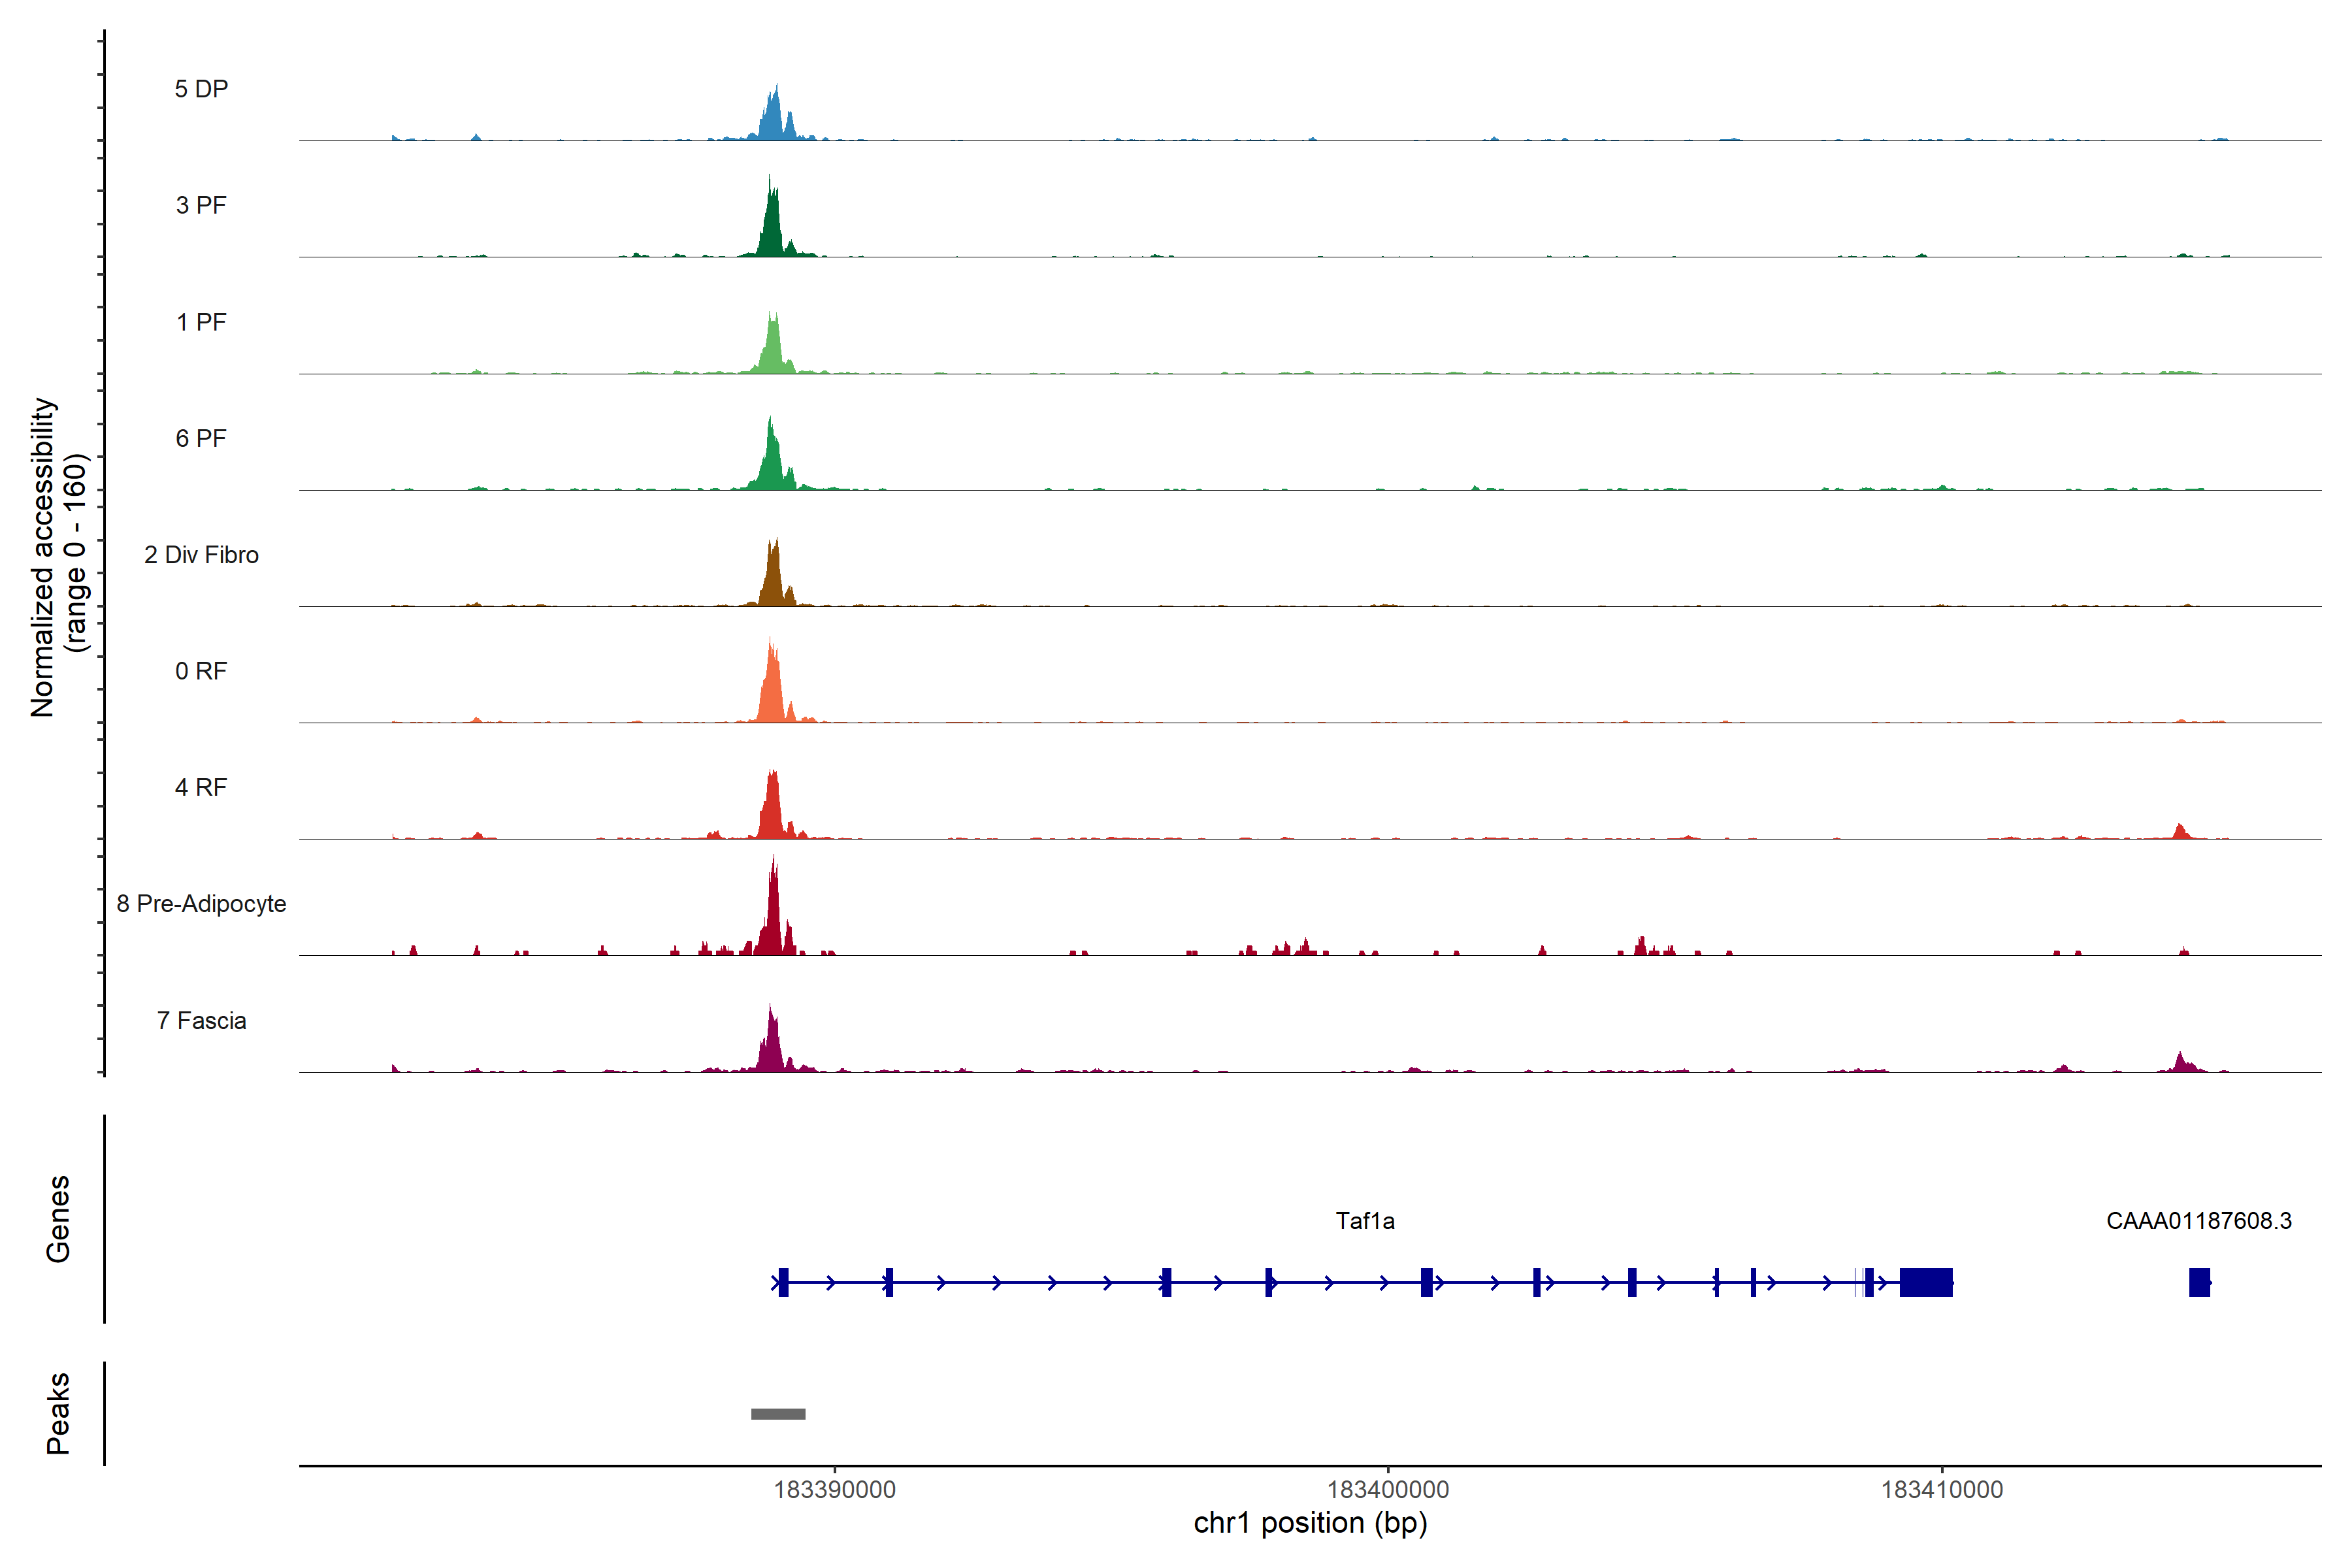Click the Taf1a gene name

coord(1365,1221)
